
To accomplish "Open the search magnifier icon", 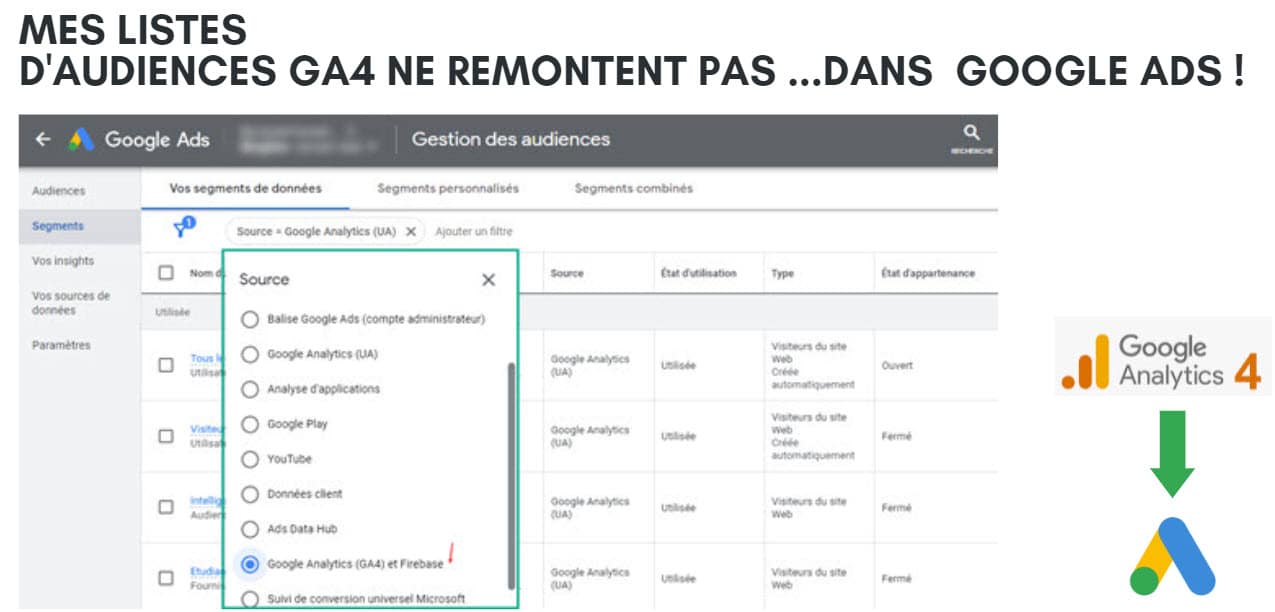I will tap(971, 132).
